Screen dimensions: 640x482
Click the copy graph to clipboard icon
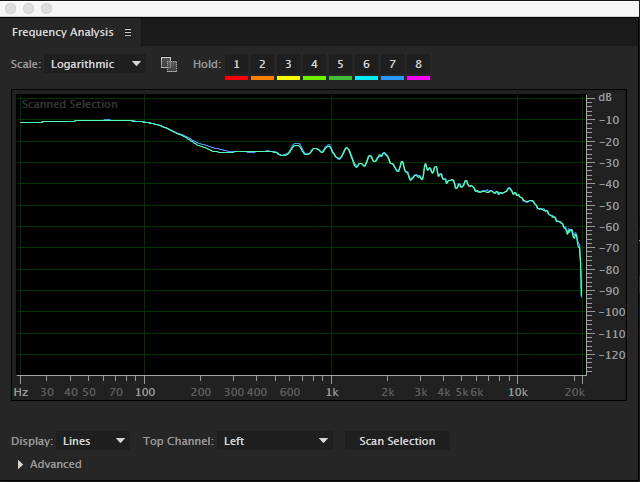[169, 64]
